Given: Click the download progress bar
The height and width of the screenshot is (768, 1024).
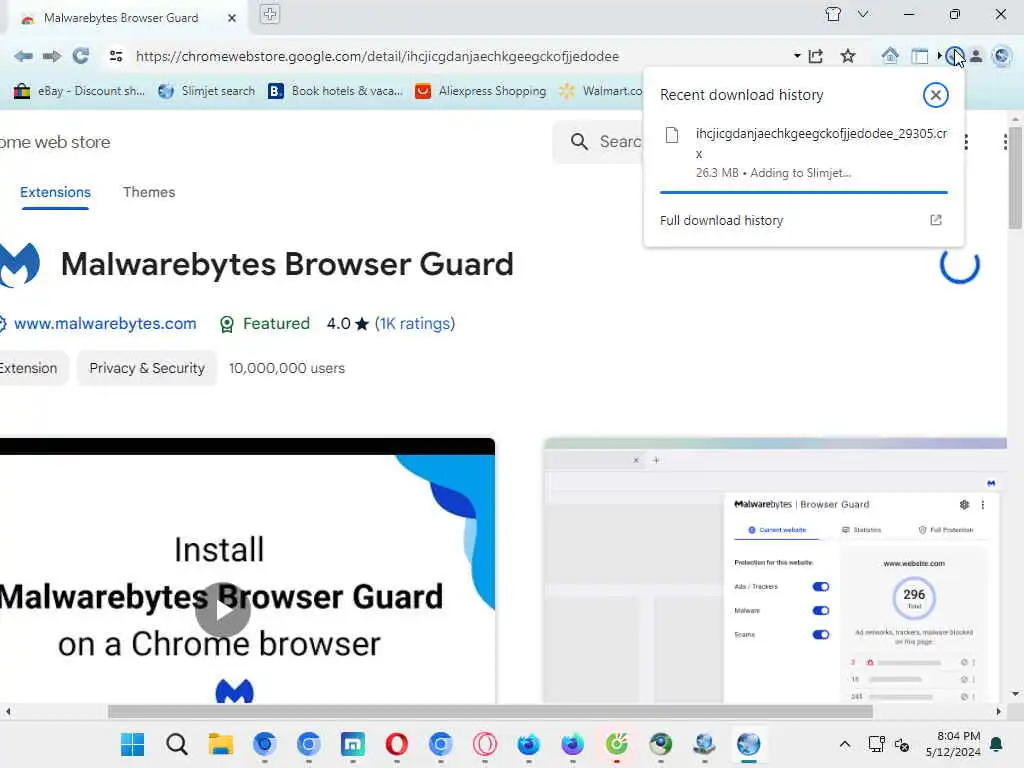Looking at the screenshot, I should 803,192.
